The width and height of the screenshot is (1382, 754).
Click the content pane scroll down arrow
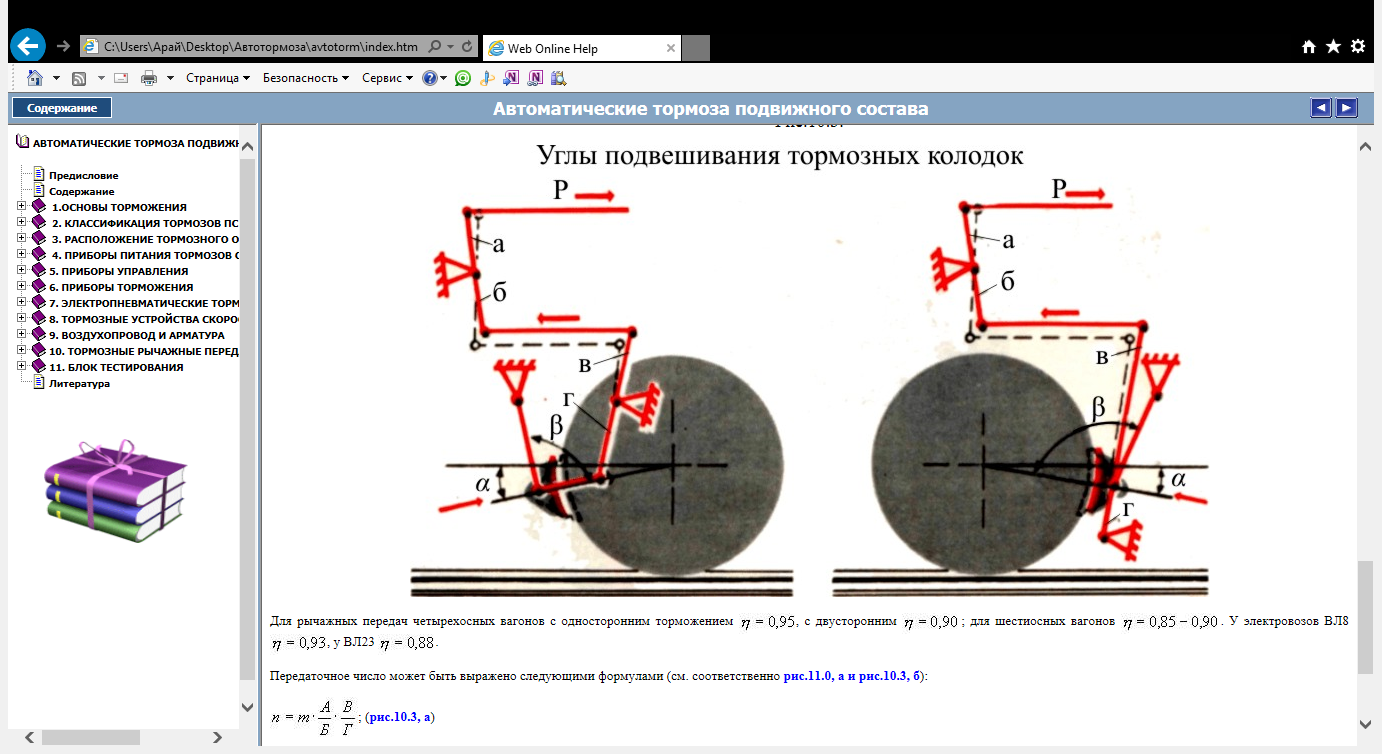point(1365,723)
